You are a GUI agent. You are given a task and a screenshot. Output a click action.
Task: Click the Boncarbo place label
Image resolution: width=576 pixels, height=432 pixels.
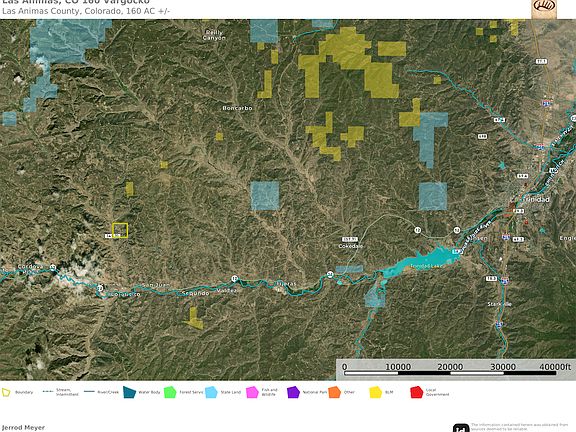pyautogui.click(x=237, y=108)
